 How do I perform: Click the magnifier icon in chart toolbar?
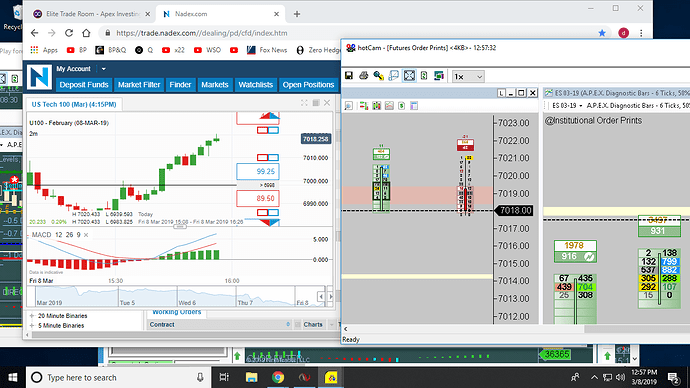(x=349, y=106)
